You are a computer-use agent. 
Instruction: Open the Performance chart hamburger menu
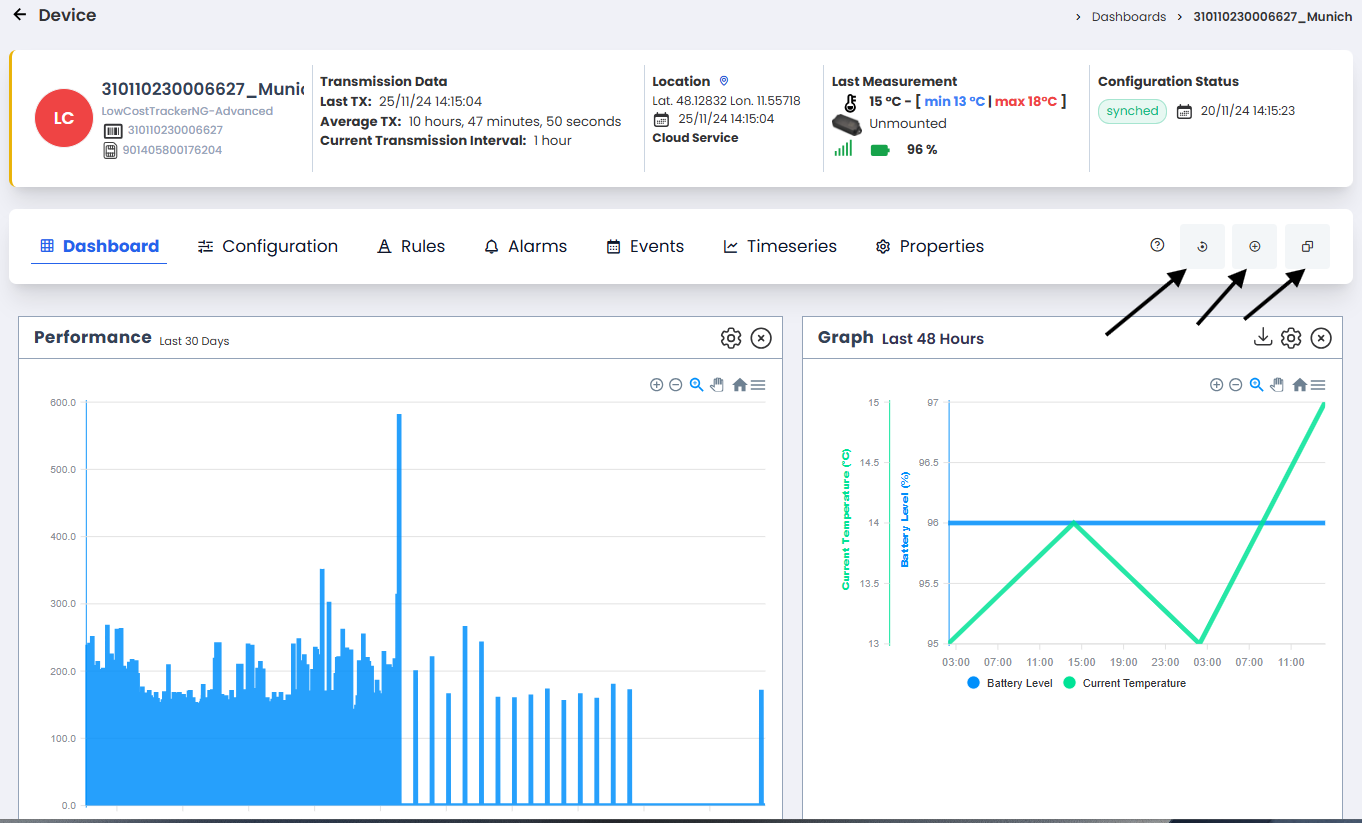tap(758, 385)
